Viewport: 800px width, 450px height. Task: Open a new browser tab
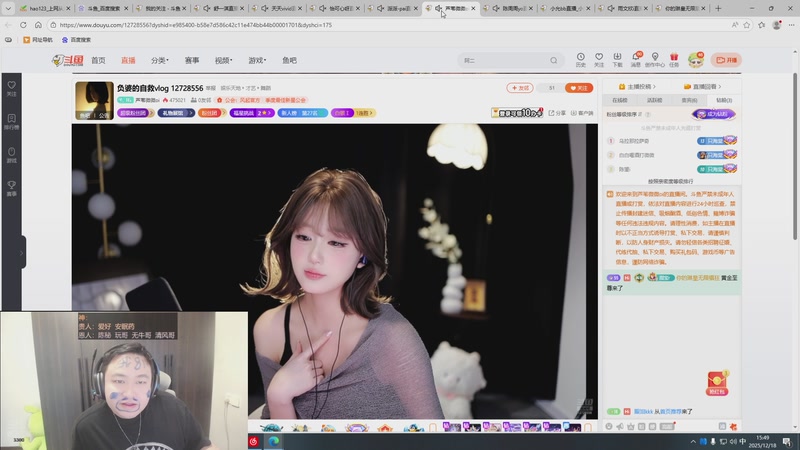coord(718,8)
